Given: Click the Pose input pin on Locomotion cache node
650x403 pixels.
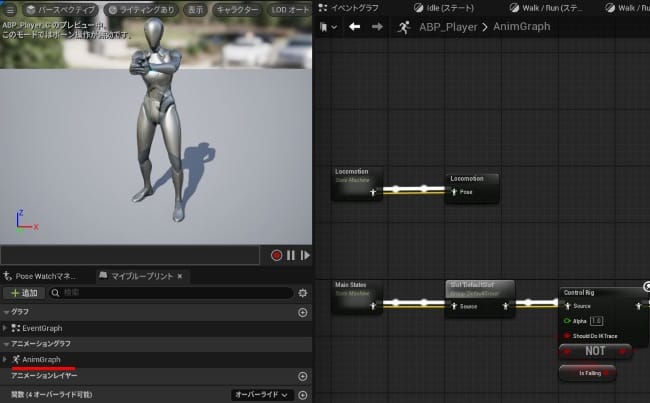Looking at the screenshot, I should (454, 192).
